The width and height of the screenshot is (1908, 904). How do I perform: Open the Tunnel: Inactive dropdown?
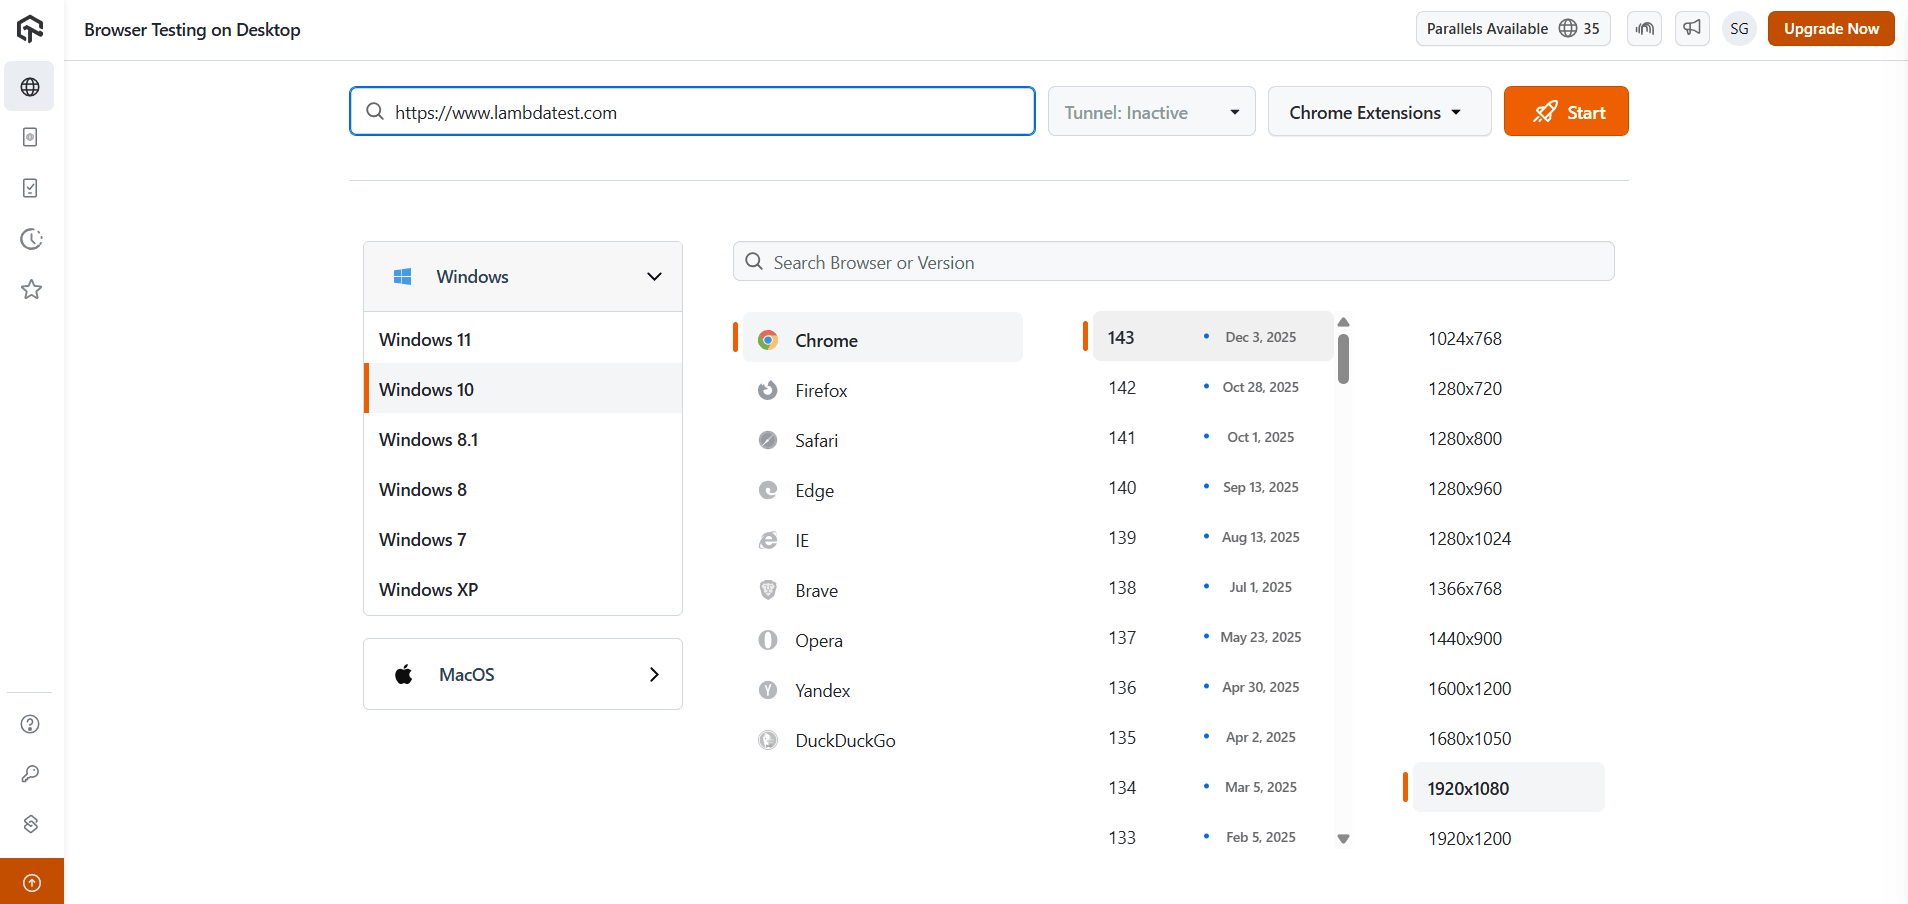point(1151,111)
